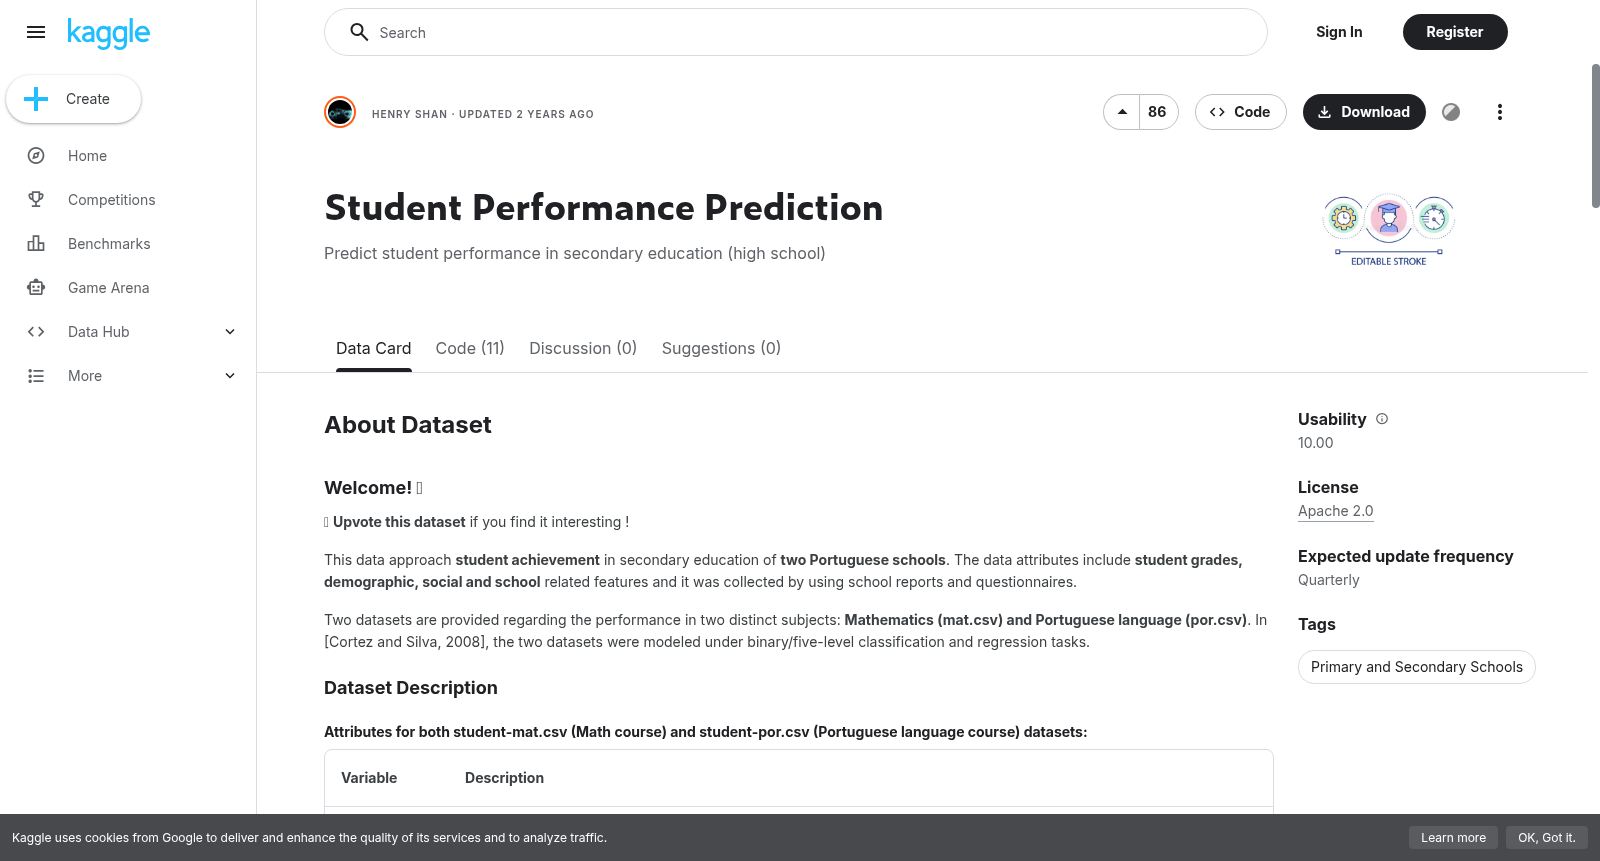Open the Create menu button
Screen dimensions: 1600x861
coord(74,99)
